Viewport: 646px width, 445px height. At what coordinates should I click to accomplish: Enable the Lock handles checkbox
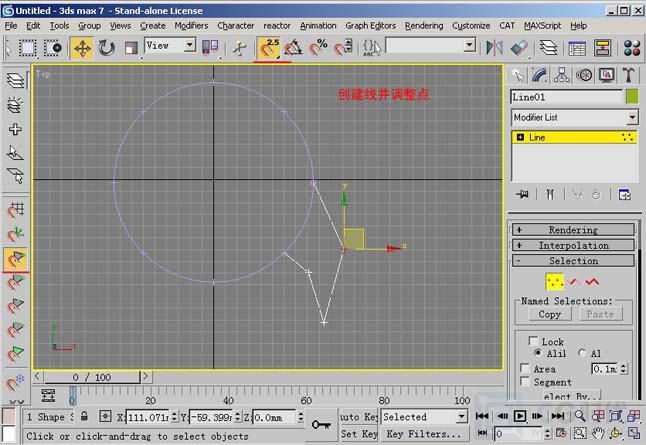533,341
